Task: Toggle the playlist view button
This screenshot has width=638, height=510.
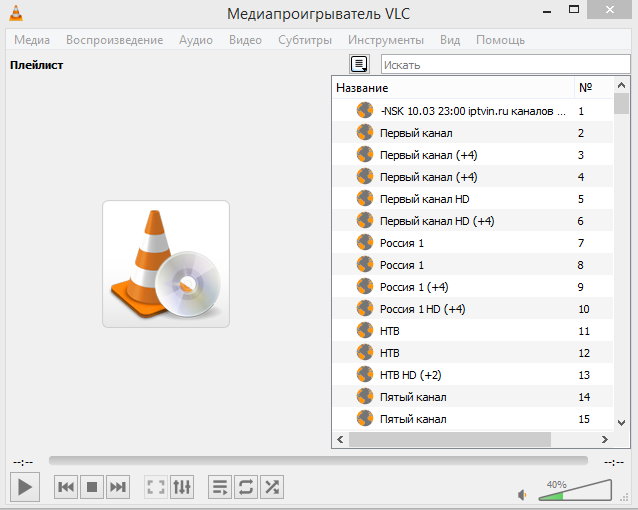Action: click(x=220, y=487)
